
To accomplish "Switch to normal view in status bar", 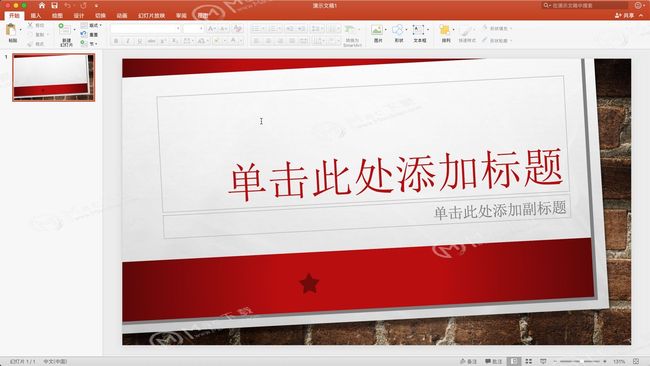I will (514, 361).
